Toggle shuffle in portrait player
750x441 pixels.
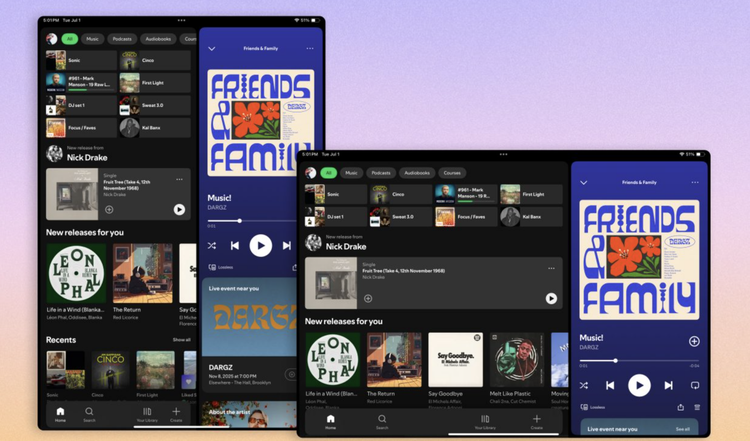coord(212,245)
